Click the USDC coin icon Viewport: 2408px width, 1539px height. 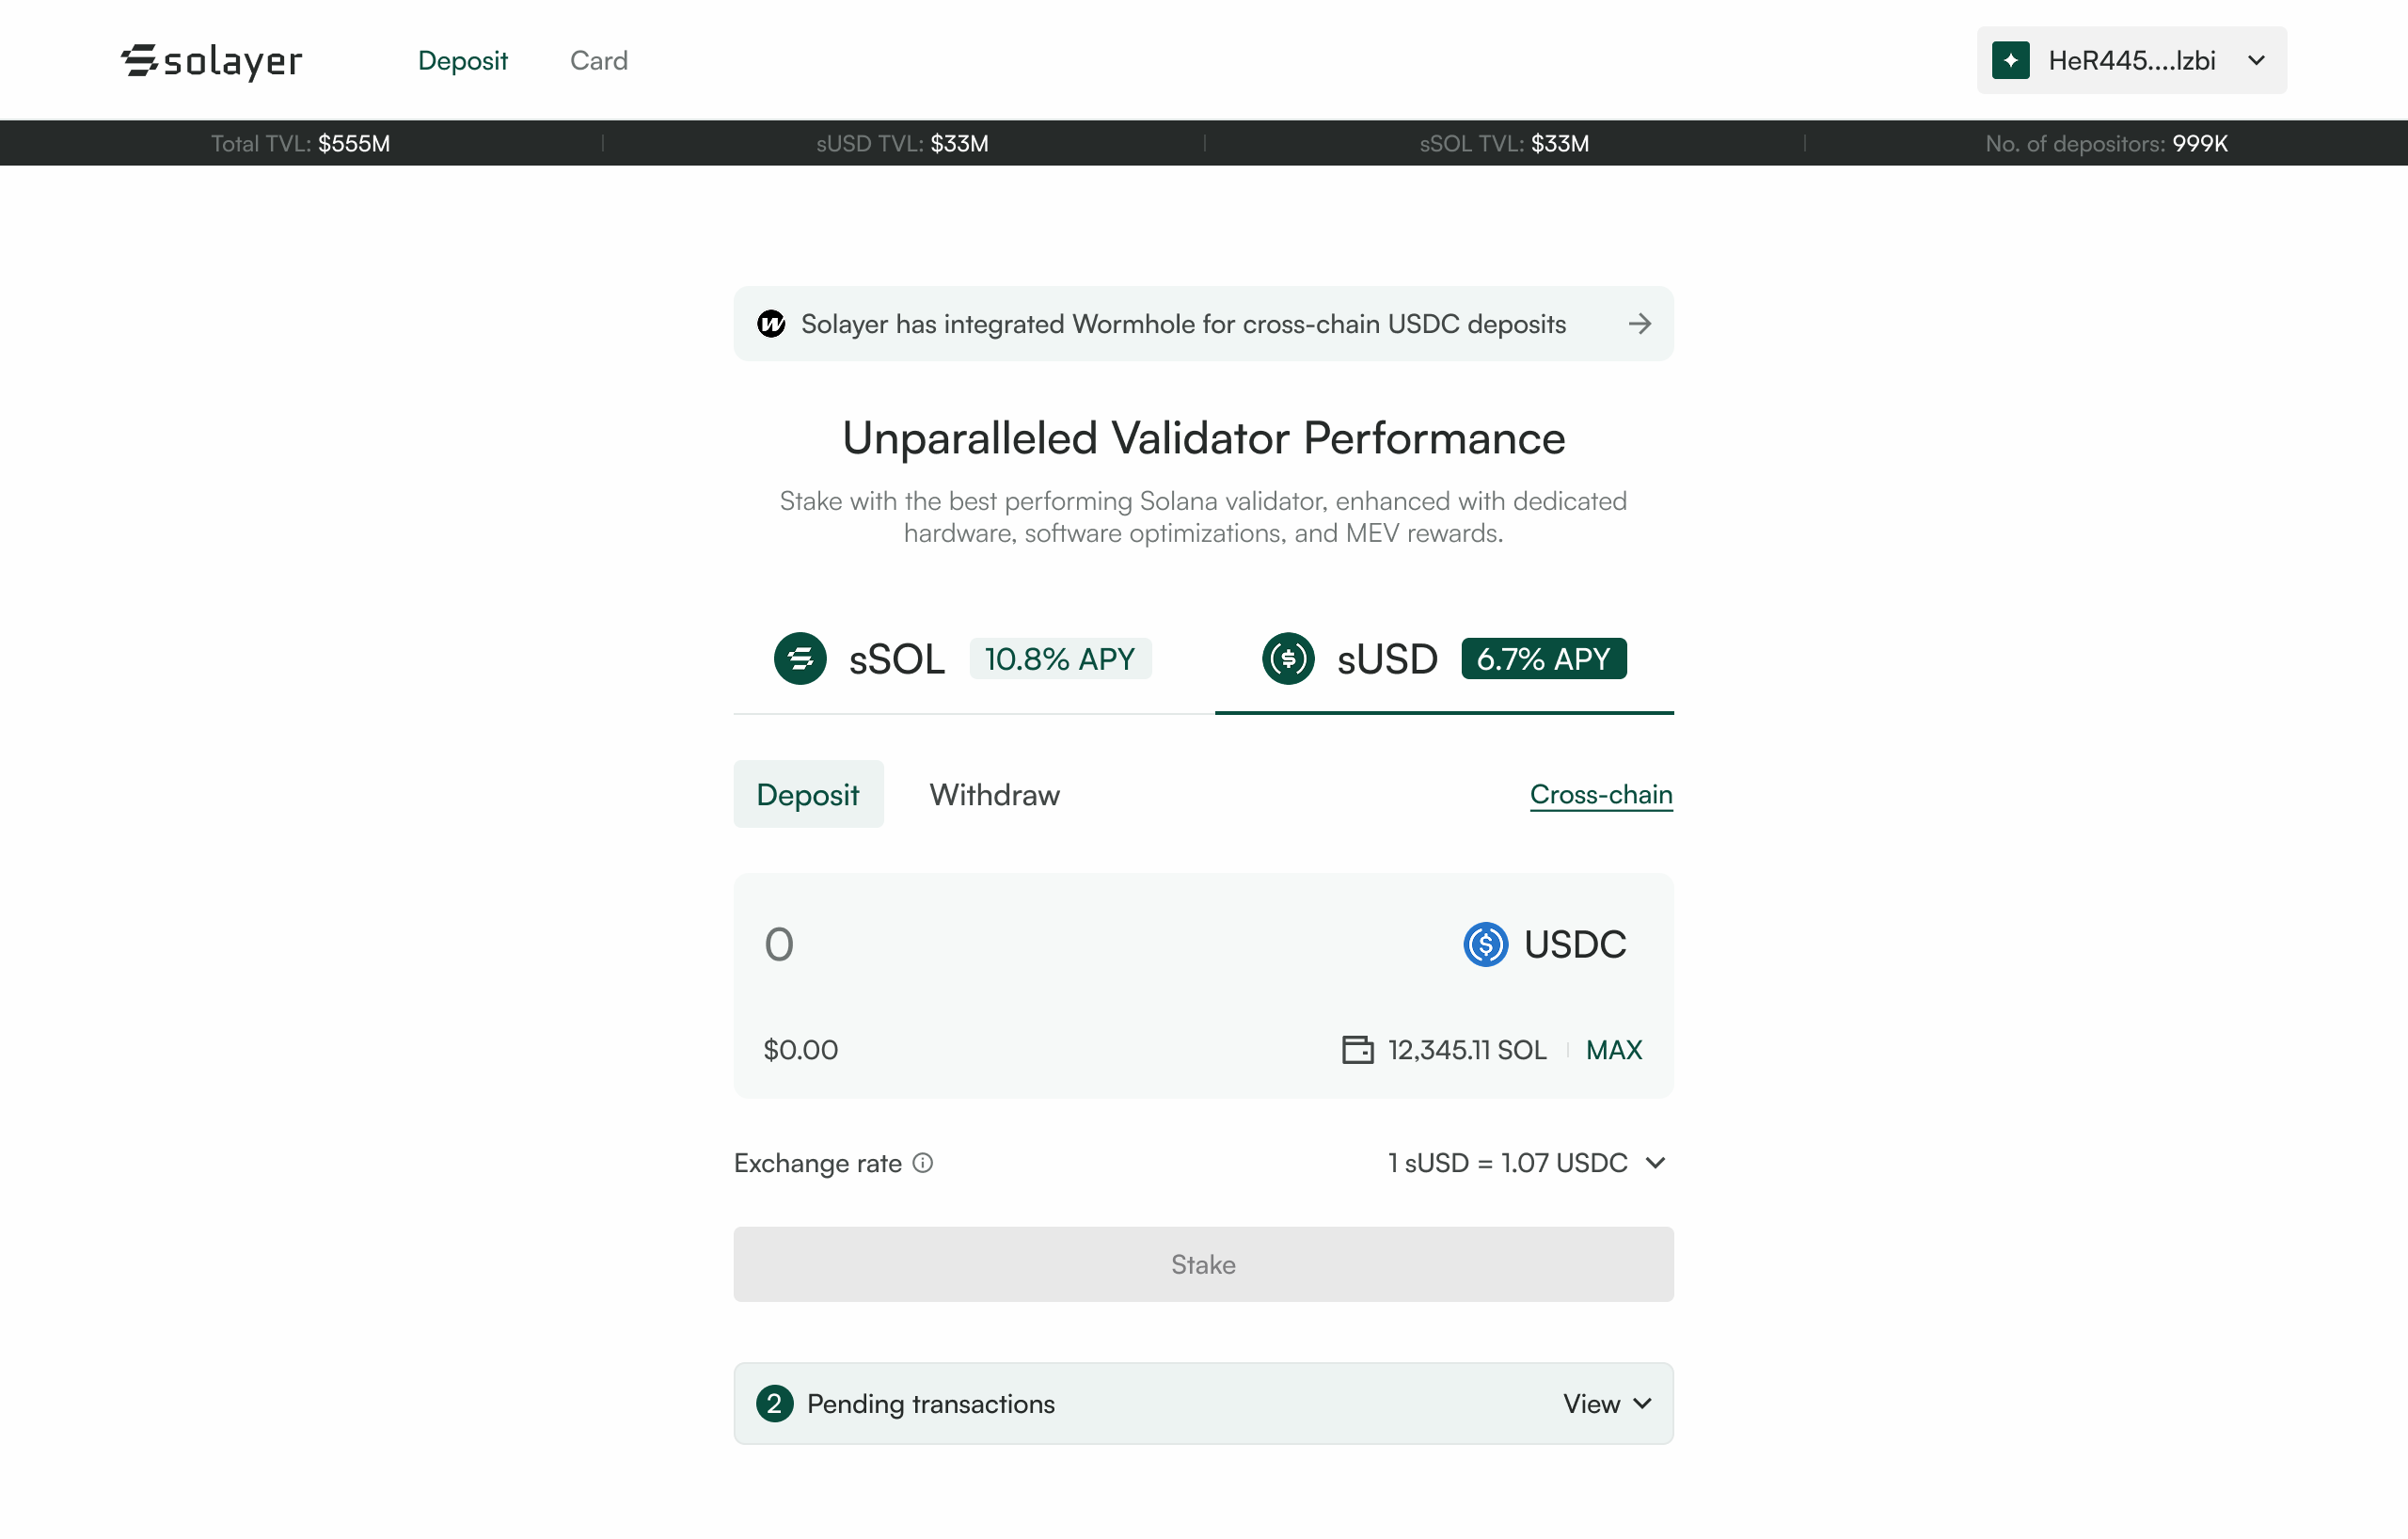tap(1485, 944)
